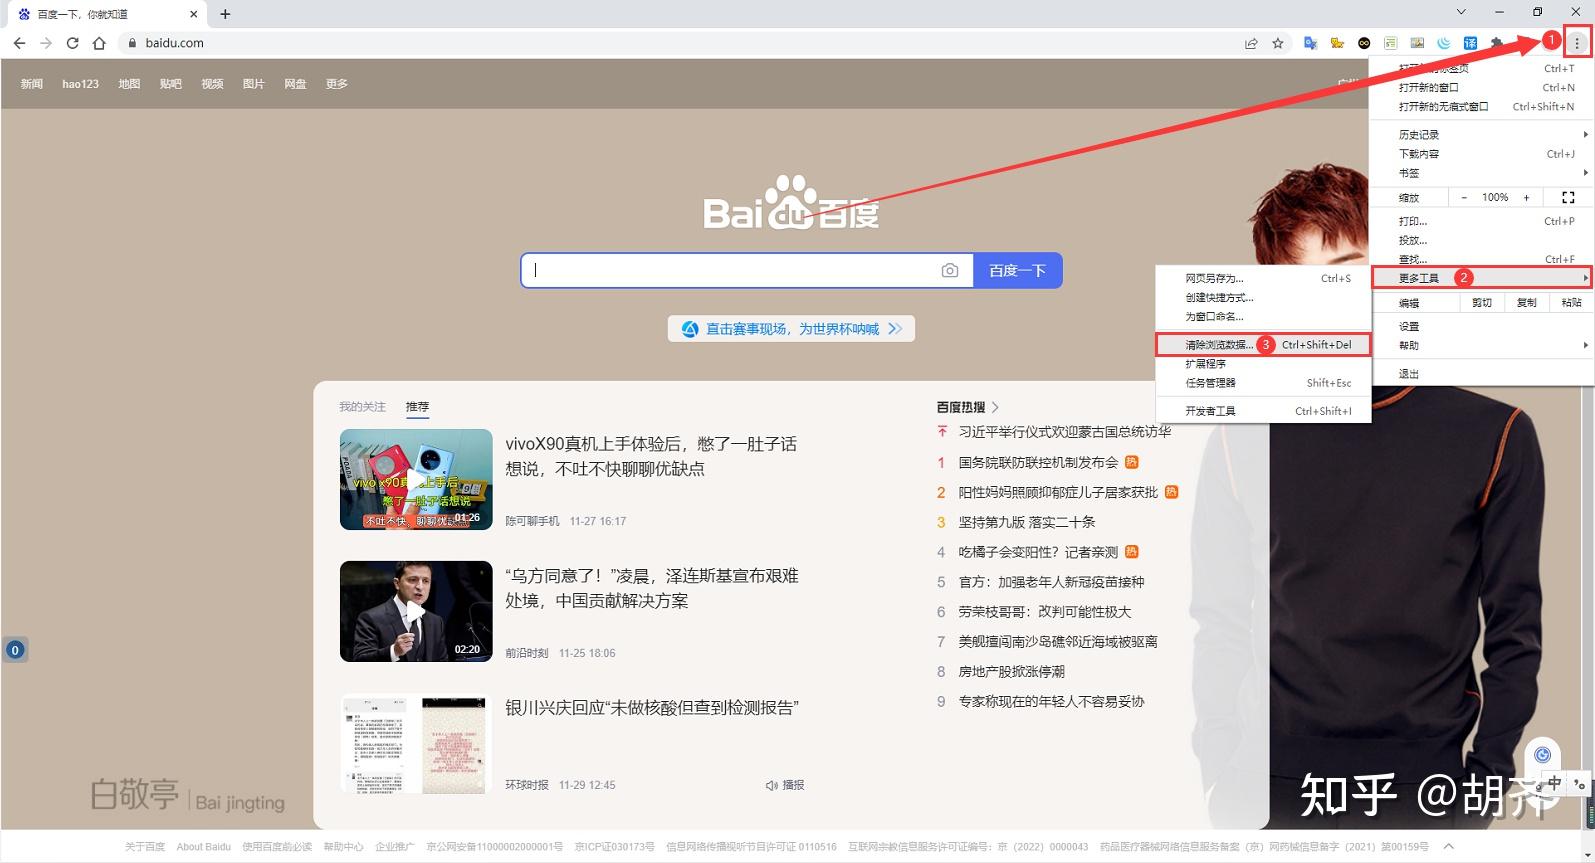The height and width of the screenshot is (863, 1595).
Task: Switch to 推荐 feed tab
Action: (x=417, y=407)
